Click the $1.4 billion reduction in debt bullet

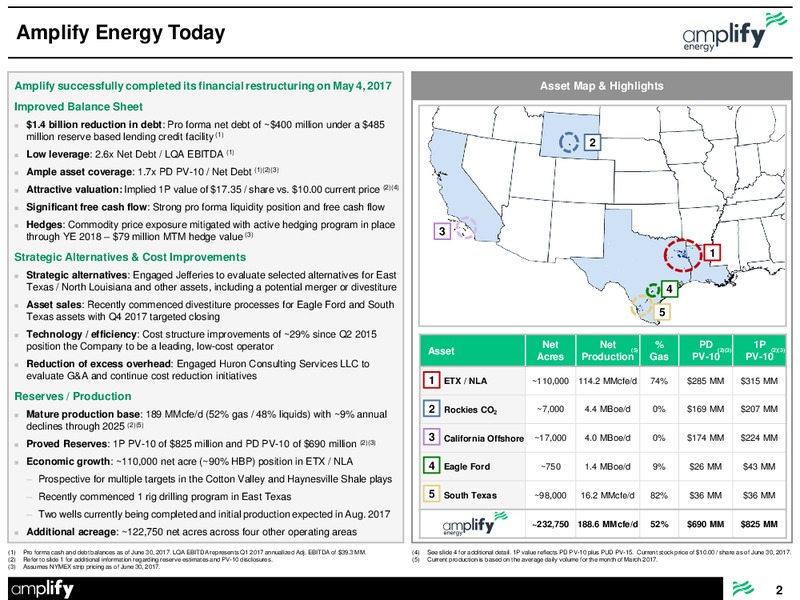pyautogui.click(x=206, y=131)
